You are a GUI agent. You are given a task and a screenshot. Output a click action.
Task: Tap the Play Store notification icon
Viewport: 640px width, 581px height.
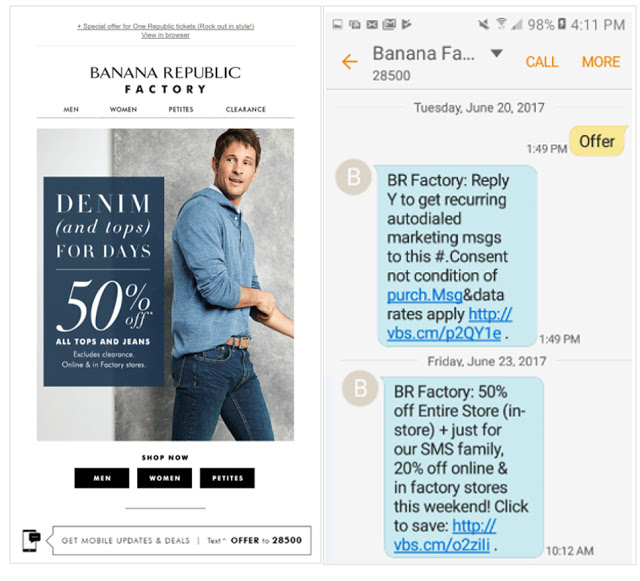[407, 24]
